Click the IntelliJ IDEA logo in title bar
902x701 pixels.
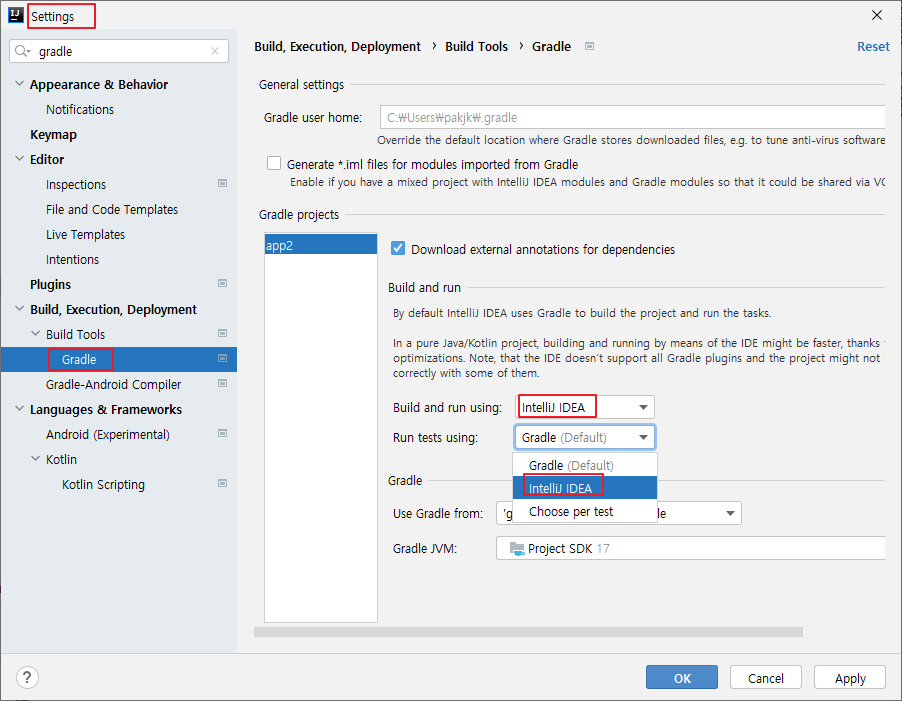tap(16, 15)
